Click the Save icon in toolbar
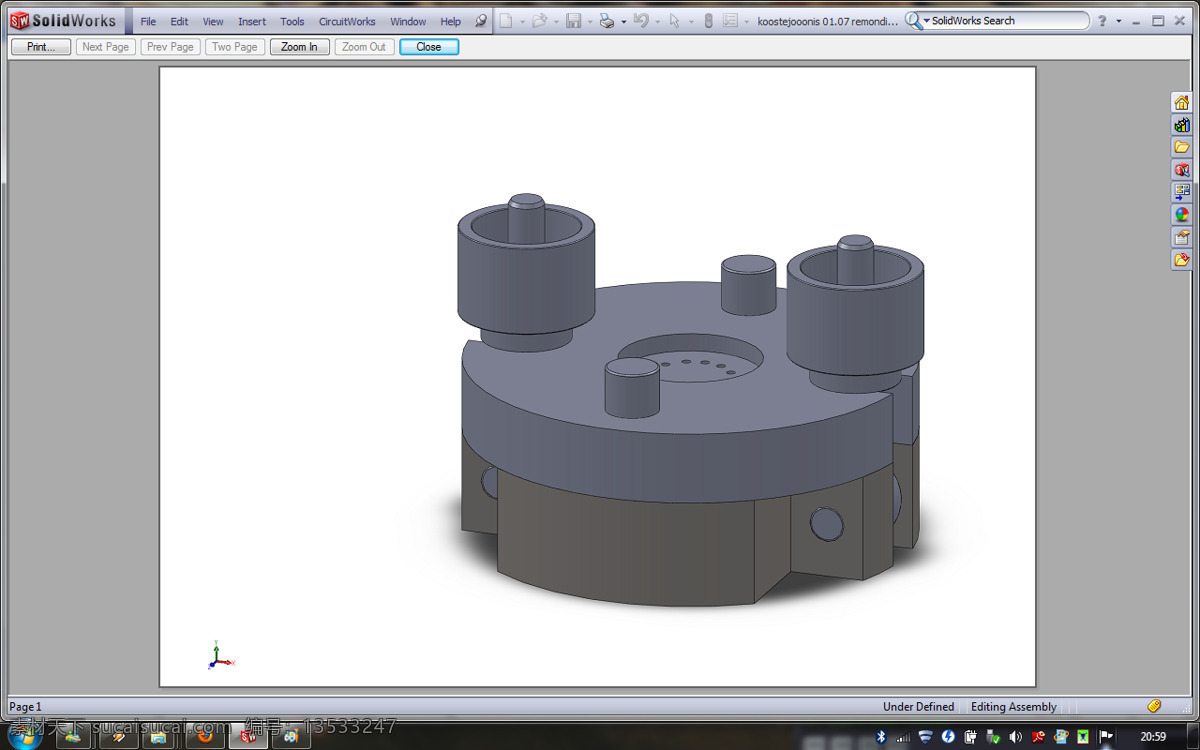 (573, 21)
